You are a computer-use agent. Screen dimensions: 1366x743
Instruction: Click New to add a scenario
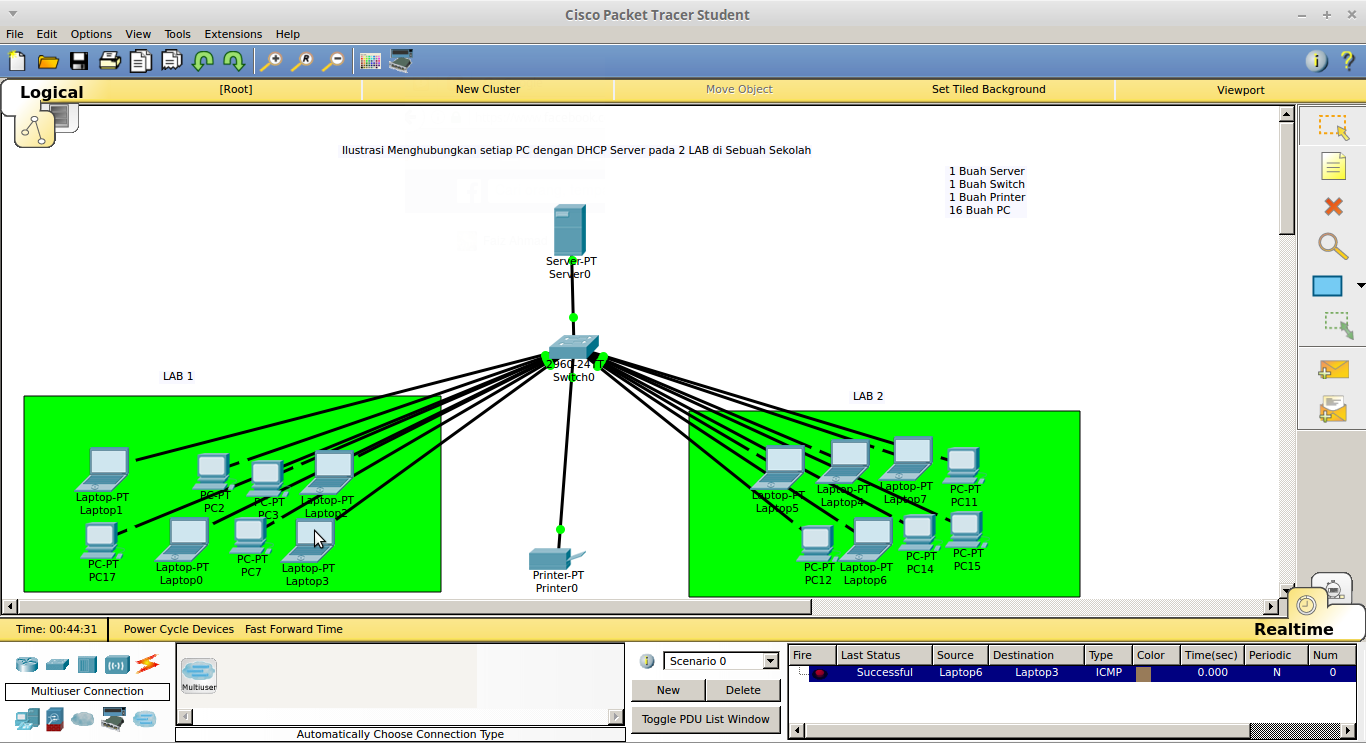click(668, 690)
